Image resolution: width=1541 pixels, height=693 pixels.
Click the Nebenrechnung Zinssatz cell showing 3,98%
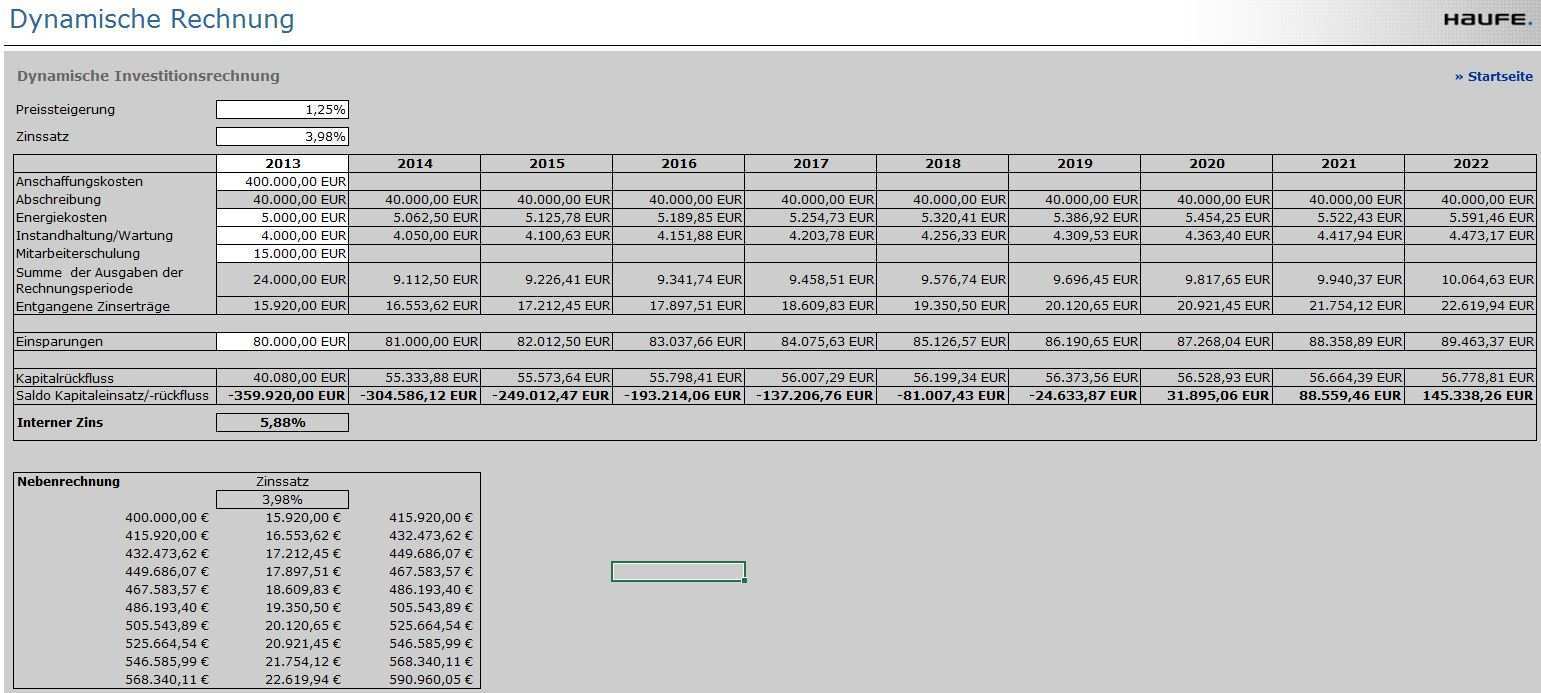point(282,500)
